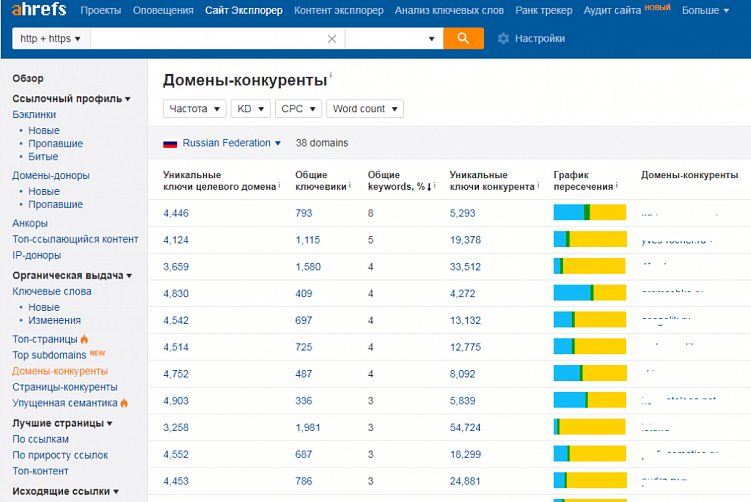The width and height of the screenshot is (751, 502).
Task: Open the Russian Federation country dropdown
Action: pos(231,143)
